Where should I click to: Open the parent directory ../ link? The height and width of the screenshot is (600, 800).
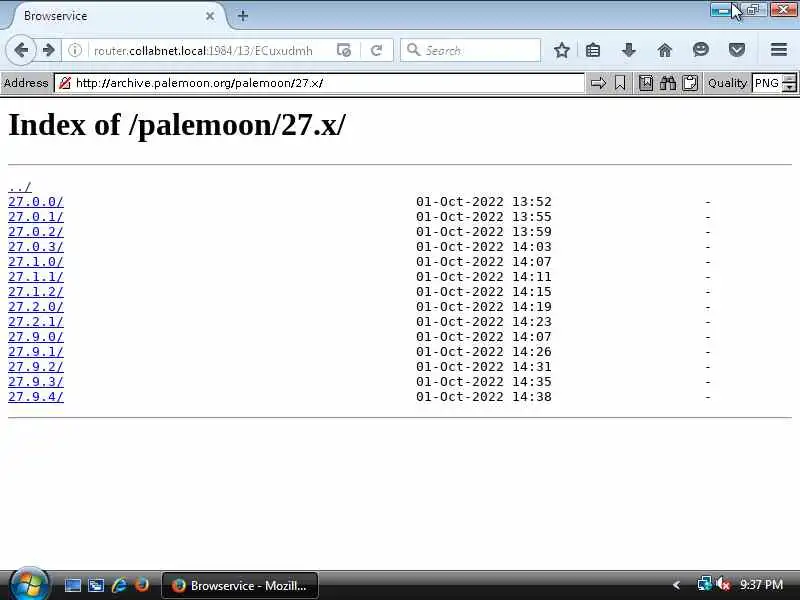[x=20, y=187]
